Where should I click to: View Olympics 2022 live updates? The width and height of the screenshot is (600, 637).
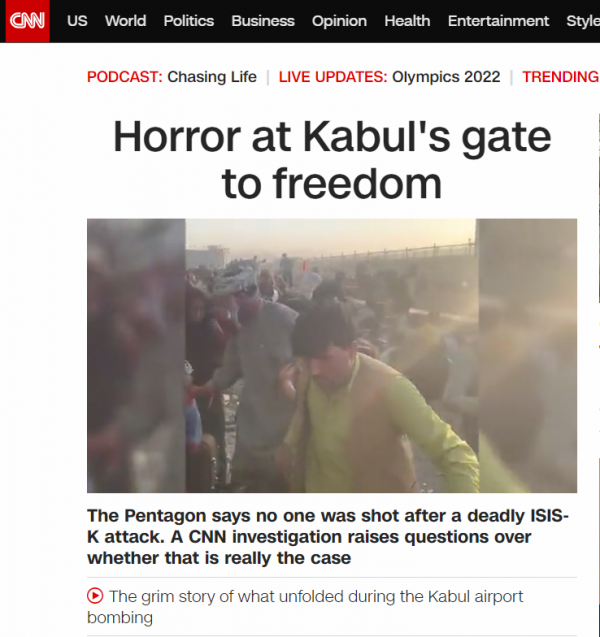pos(446,77)
